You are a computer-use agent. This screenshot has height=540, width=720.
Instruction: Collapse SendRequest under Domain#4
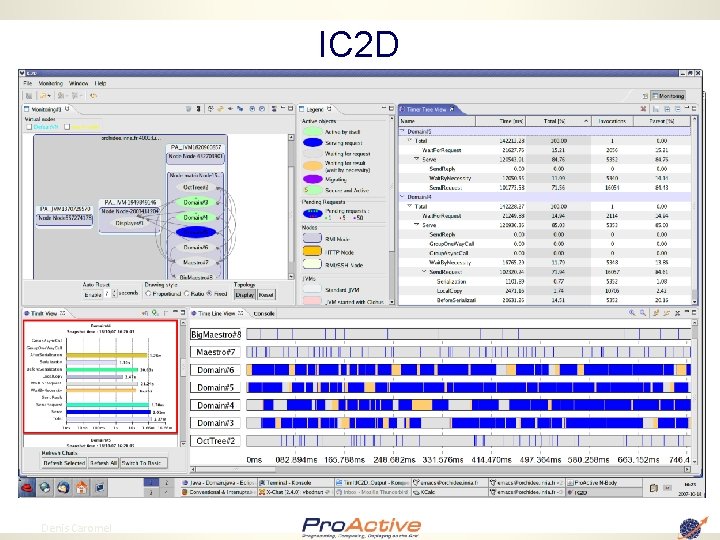(x=424, y=272)
